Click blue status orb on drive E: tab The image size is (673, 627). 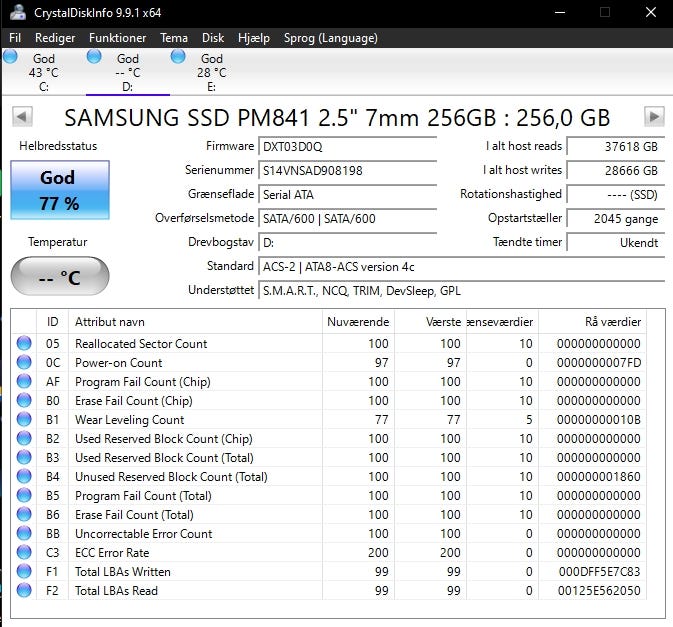click(x=178, y=56)
